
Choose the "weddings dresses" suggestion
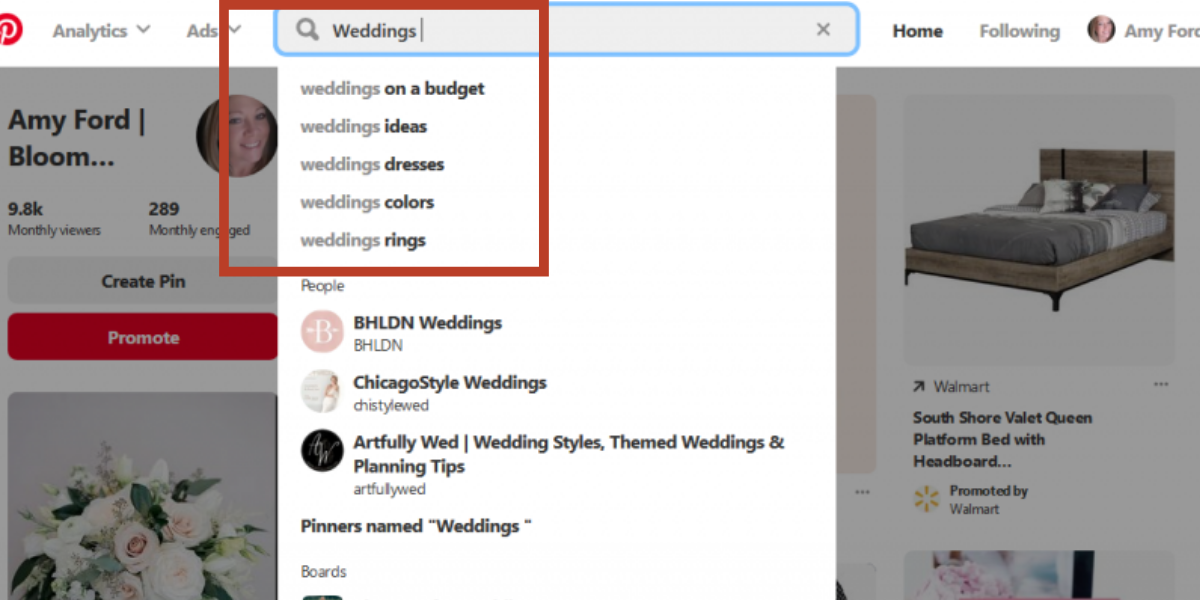pos(372,165)
